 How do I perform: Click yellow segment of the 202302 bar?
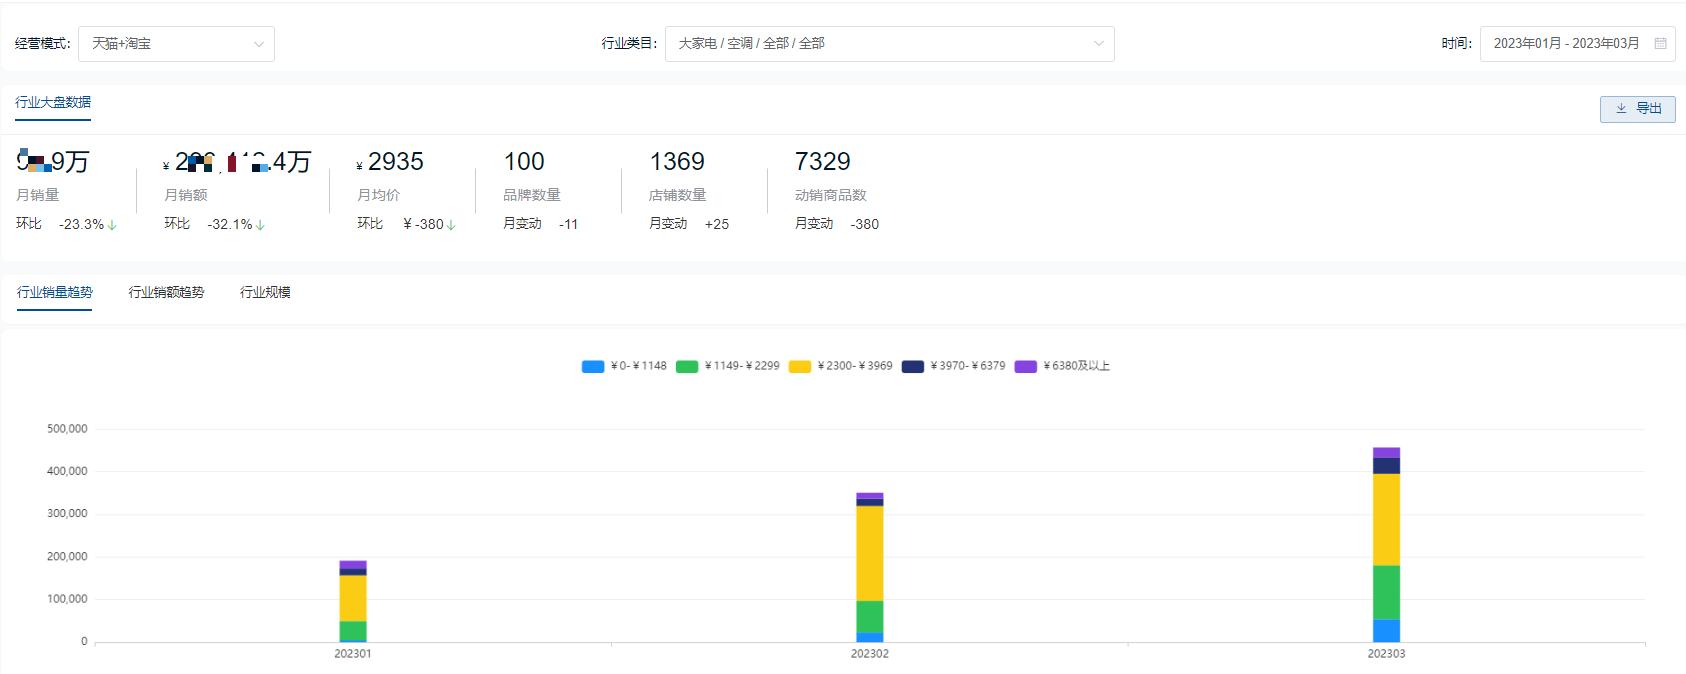[x=869, y=553]
